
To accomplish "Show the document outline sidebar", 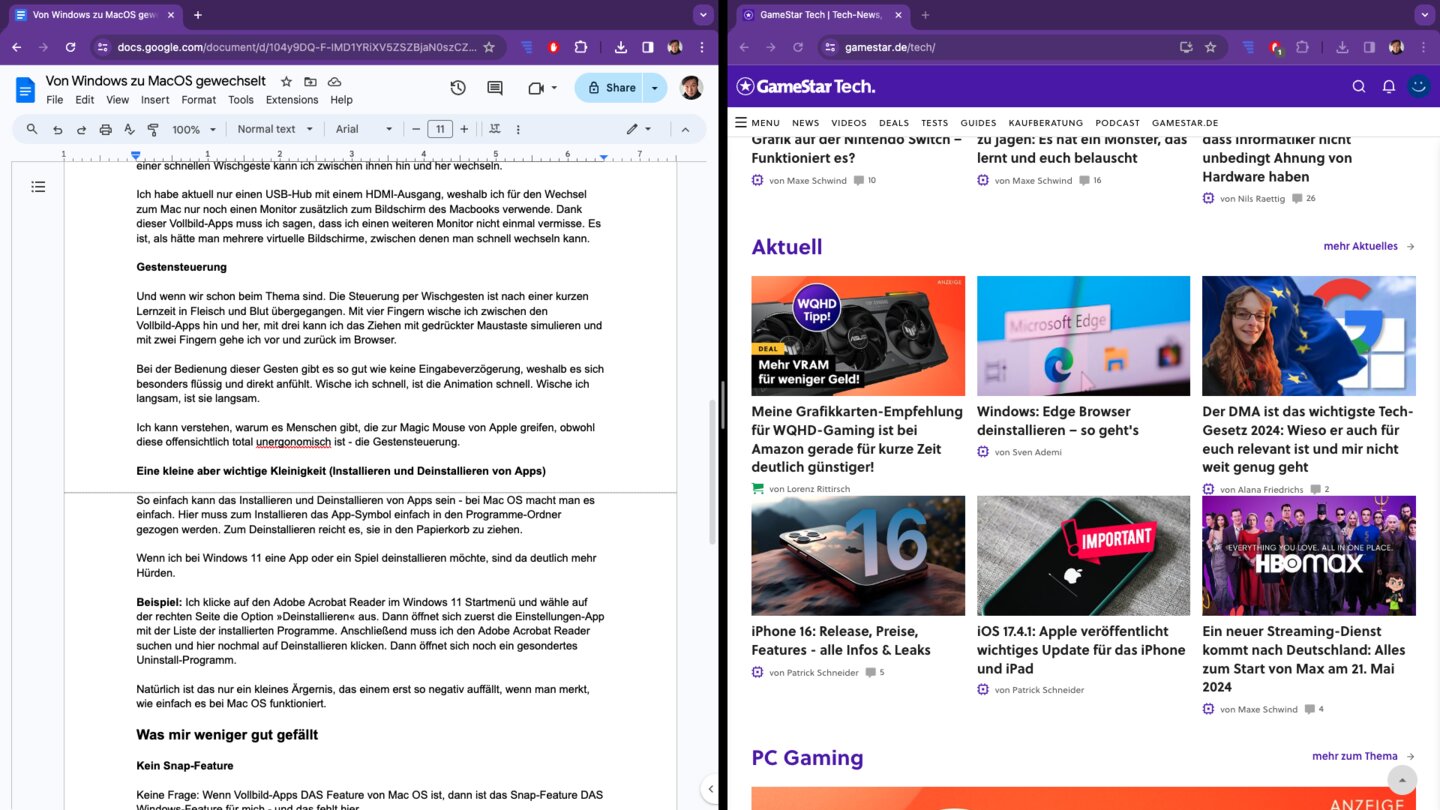I will [38, 187].
